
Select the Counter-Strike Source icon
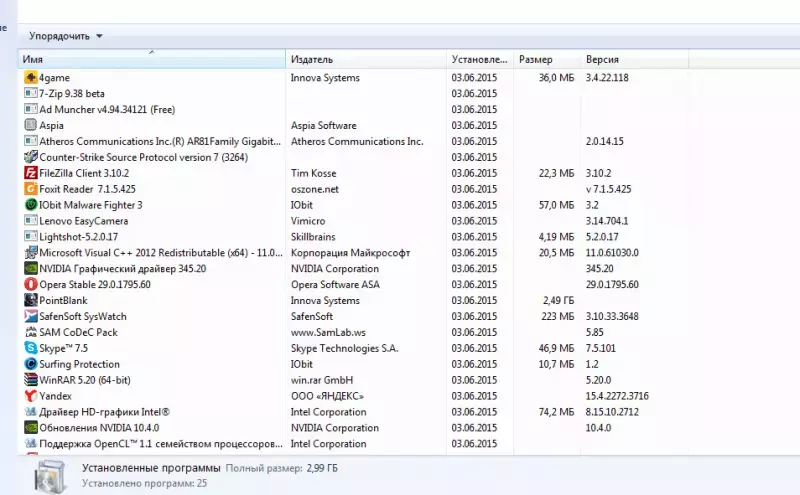point(31,157)
